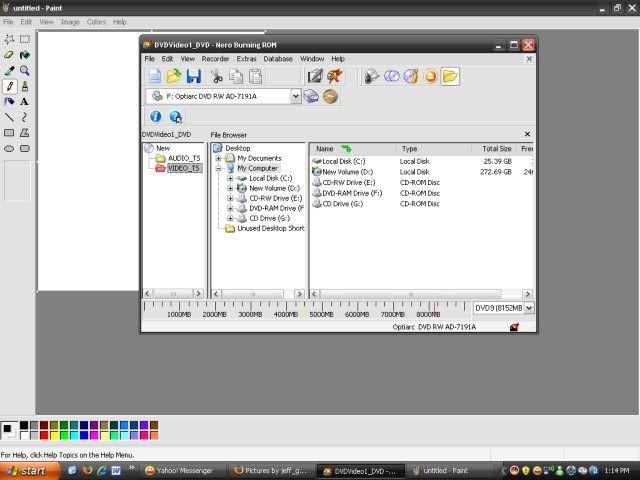Pick the black color swatch in Paint palette

pos(24,425)
